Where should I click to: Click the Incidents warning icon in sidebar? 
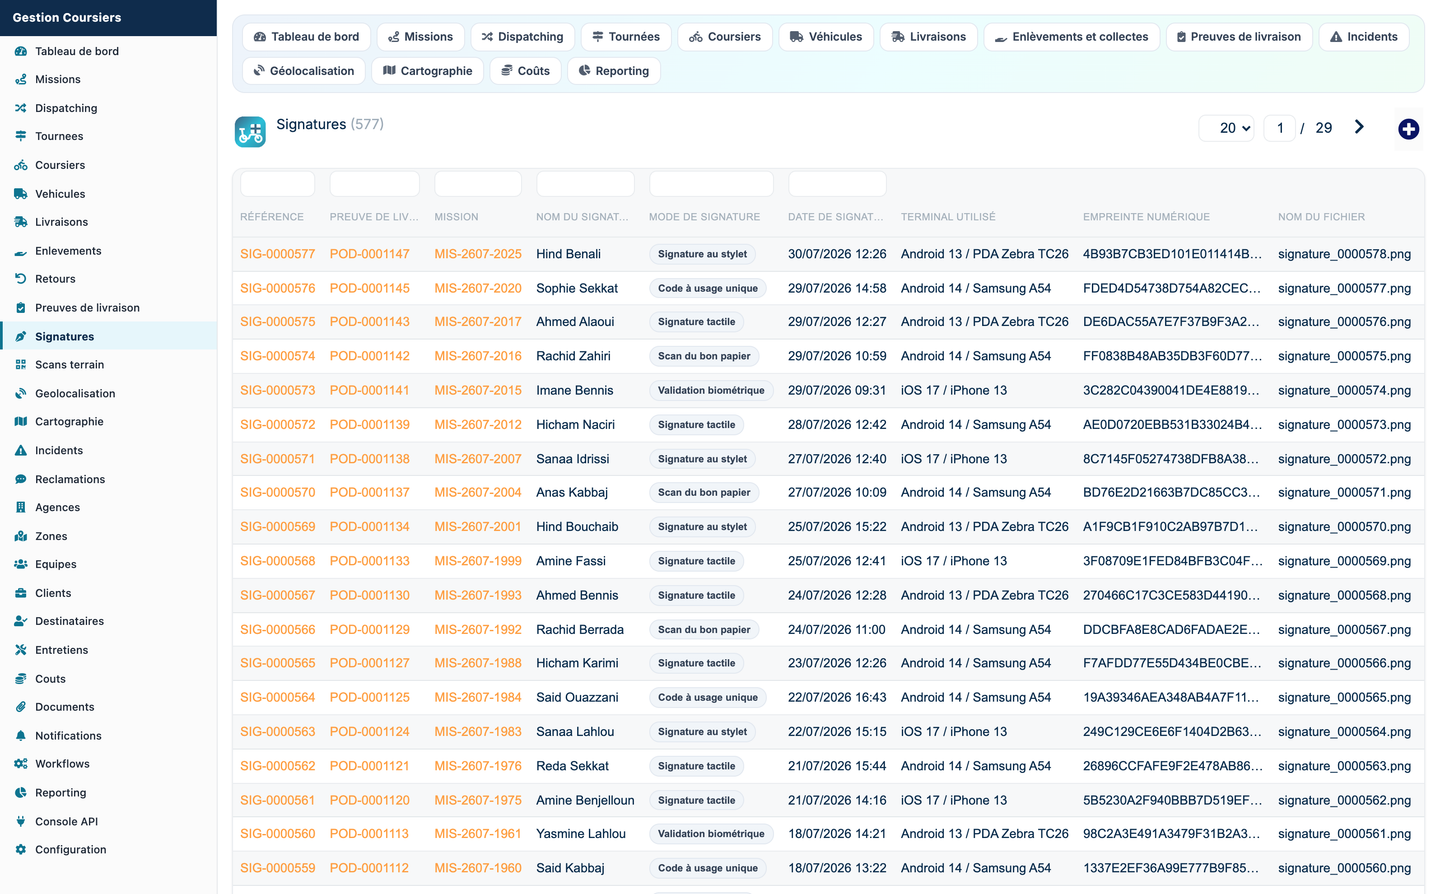click(21, 451)
